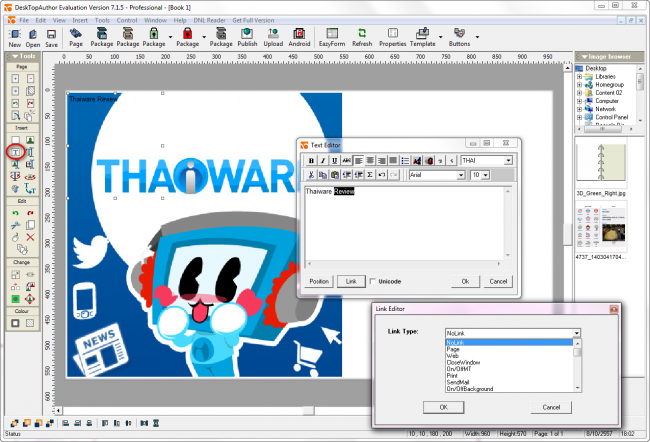The image size is (650, 442).
Task: Click the Page toolbar icon
Action: 76,37
